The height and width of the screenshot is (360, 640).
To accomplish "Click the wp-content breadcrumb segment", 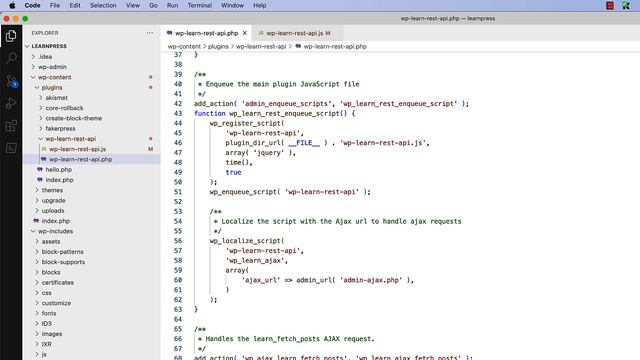I will click(x=184, y=47).
